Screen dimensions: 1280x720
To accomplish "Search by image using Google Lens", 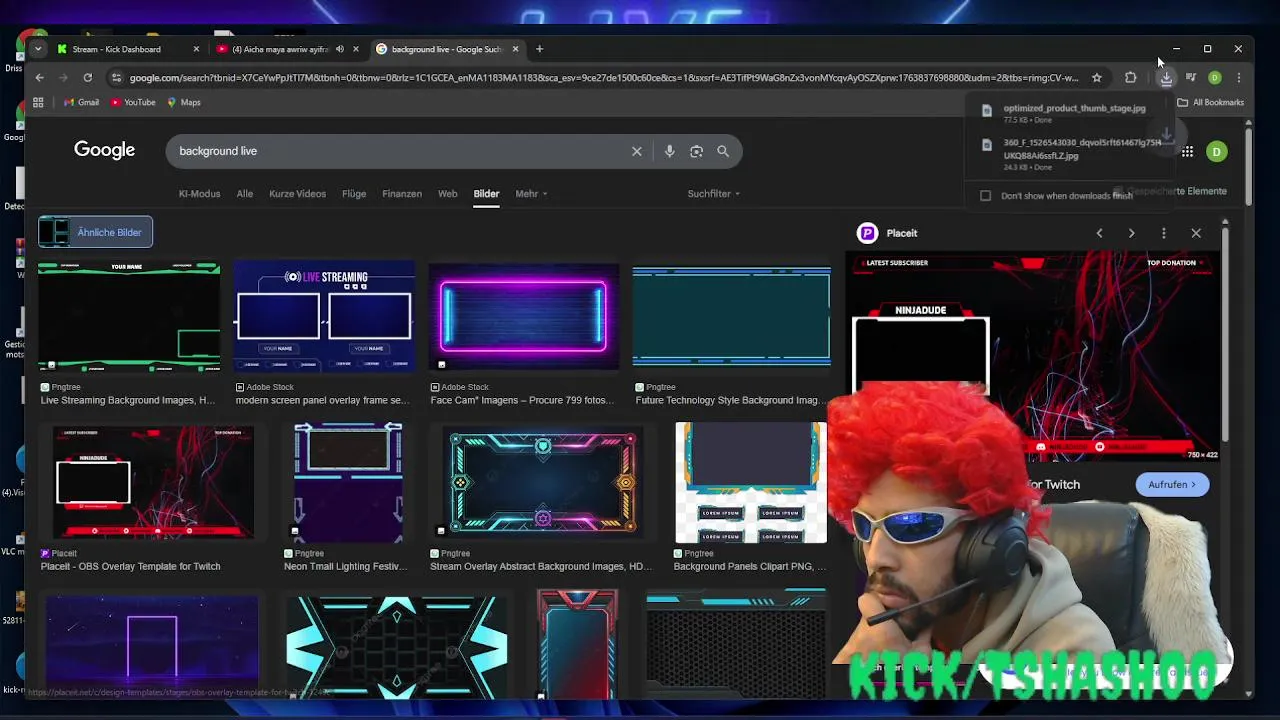I will pyautogui.click(x=697, y=151).
